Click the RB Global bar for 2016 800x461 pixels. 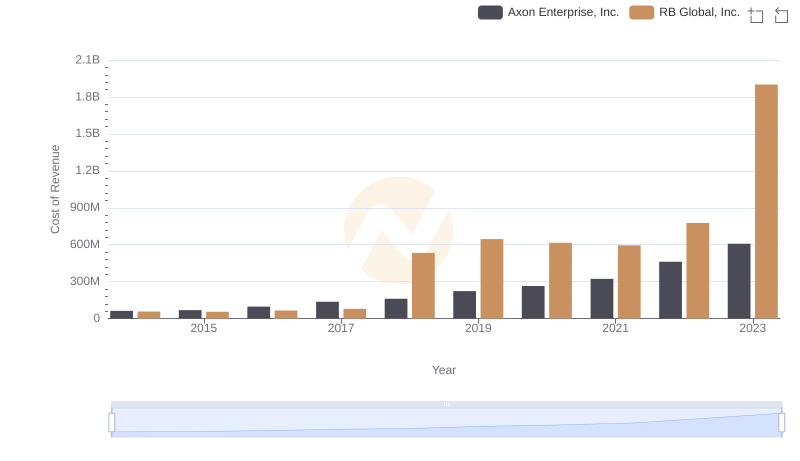[x=286, y=315]
